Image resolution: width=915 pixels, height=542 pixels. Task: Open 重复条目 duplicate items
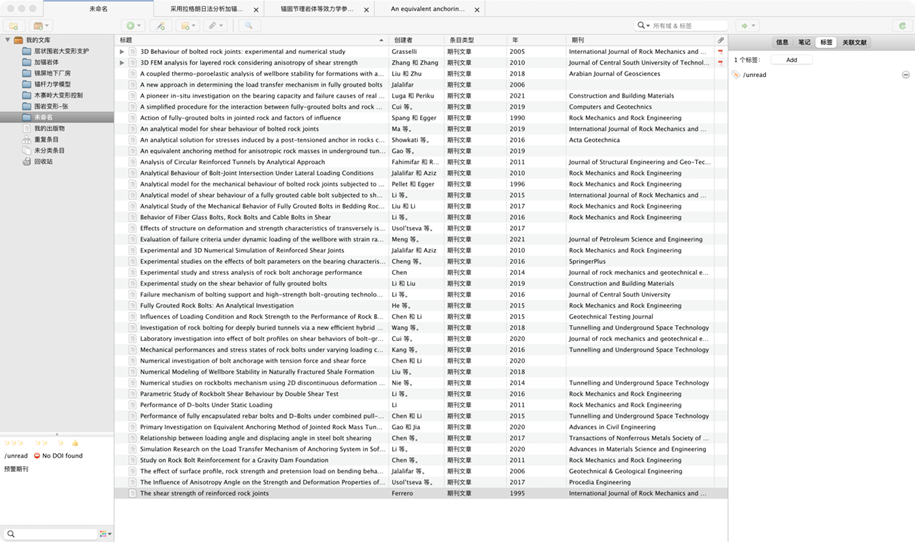46,139
